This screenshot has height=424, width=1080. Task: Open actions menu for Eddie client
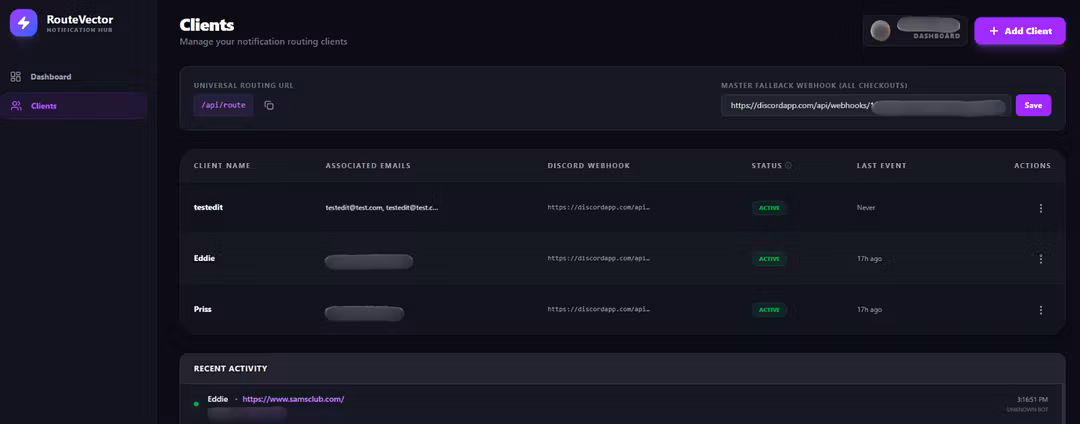point(1040,259)
